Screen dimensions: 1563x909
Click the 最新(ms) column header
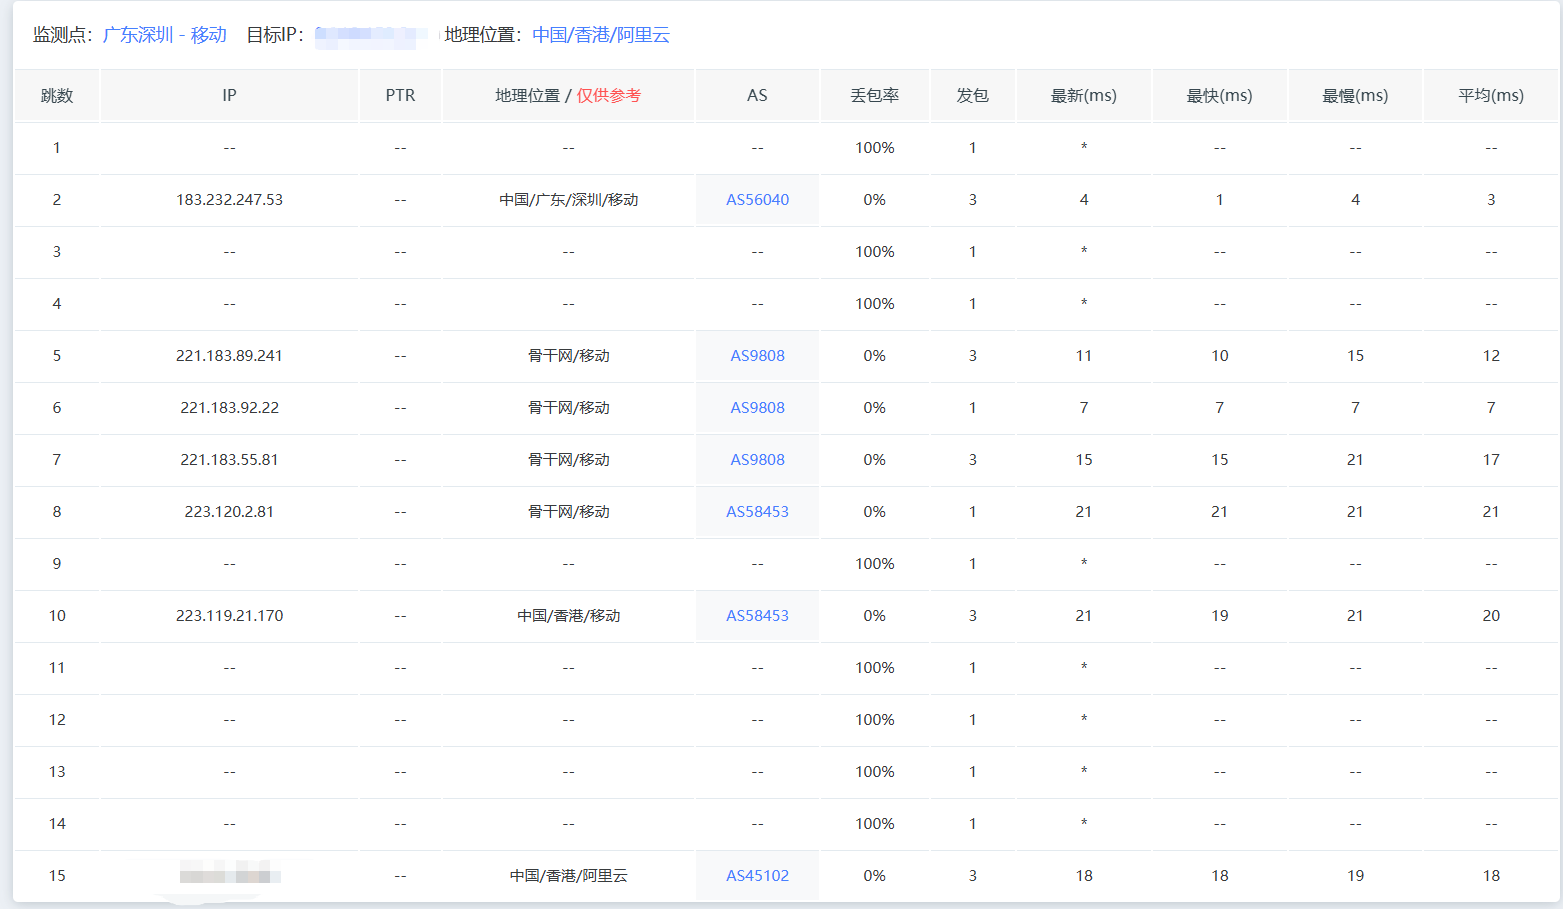1083,96
